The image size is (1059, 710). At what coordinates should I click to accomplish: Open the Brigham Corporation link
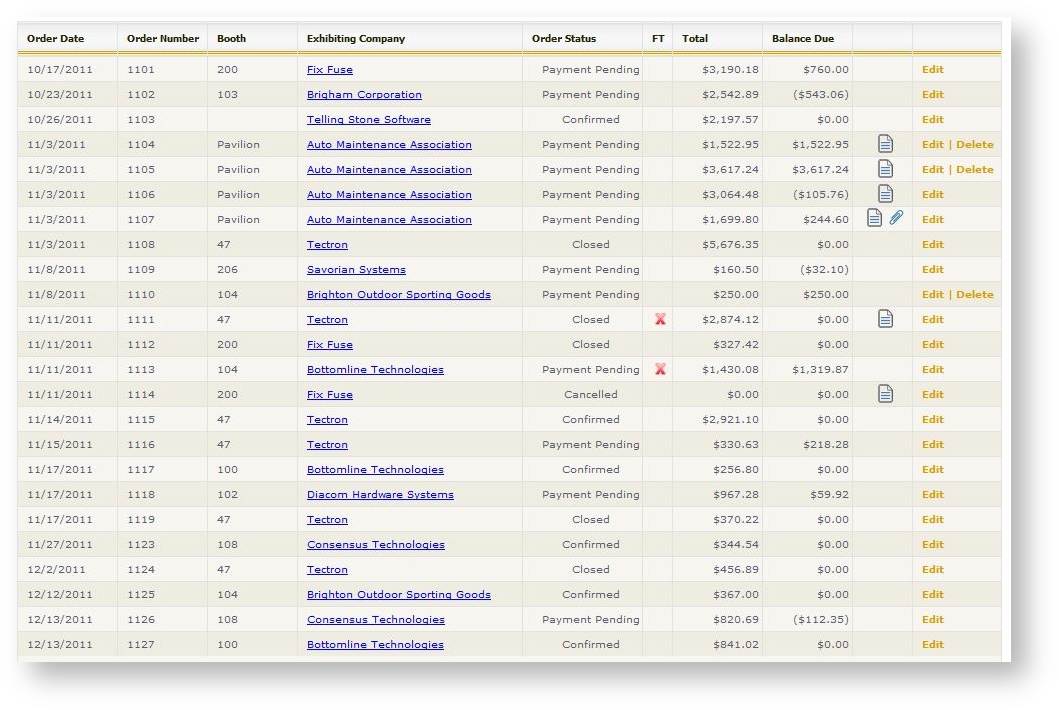(362, 94)
